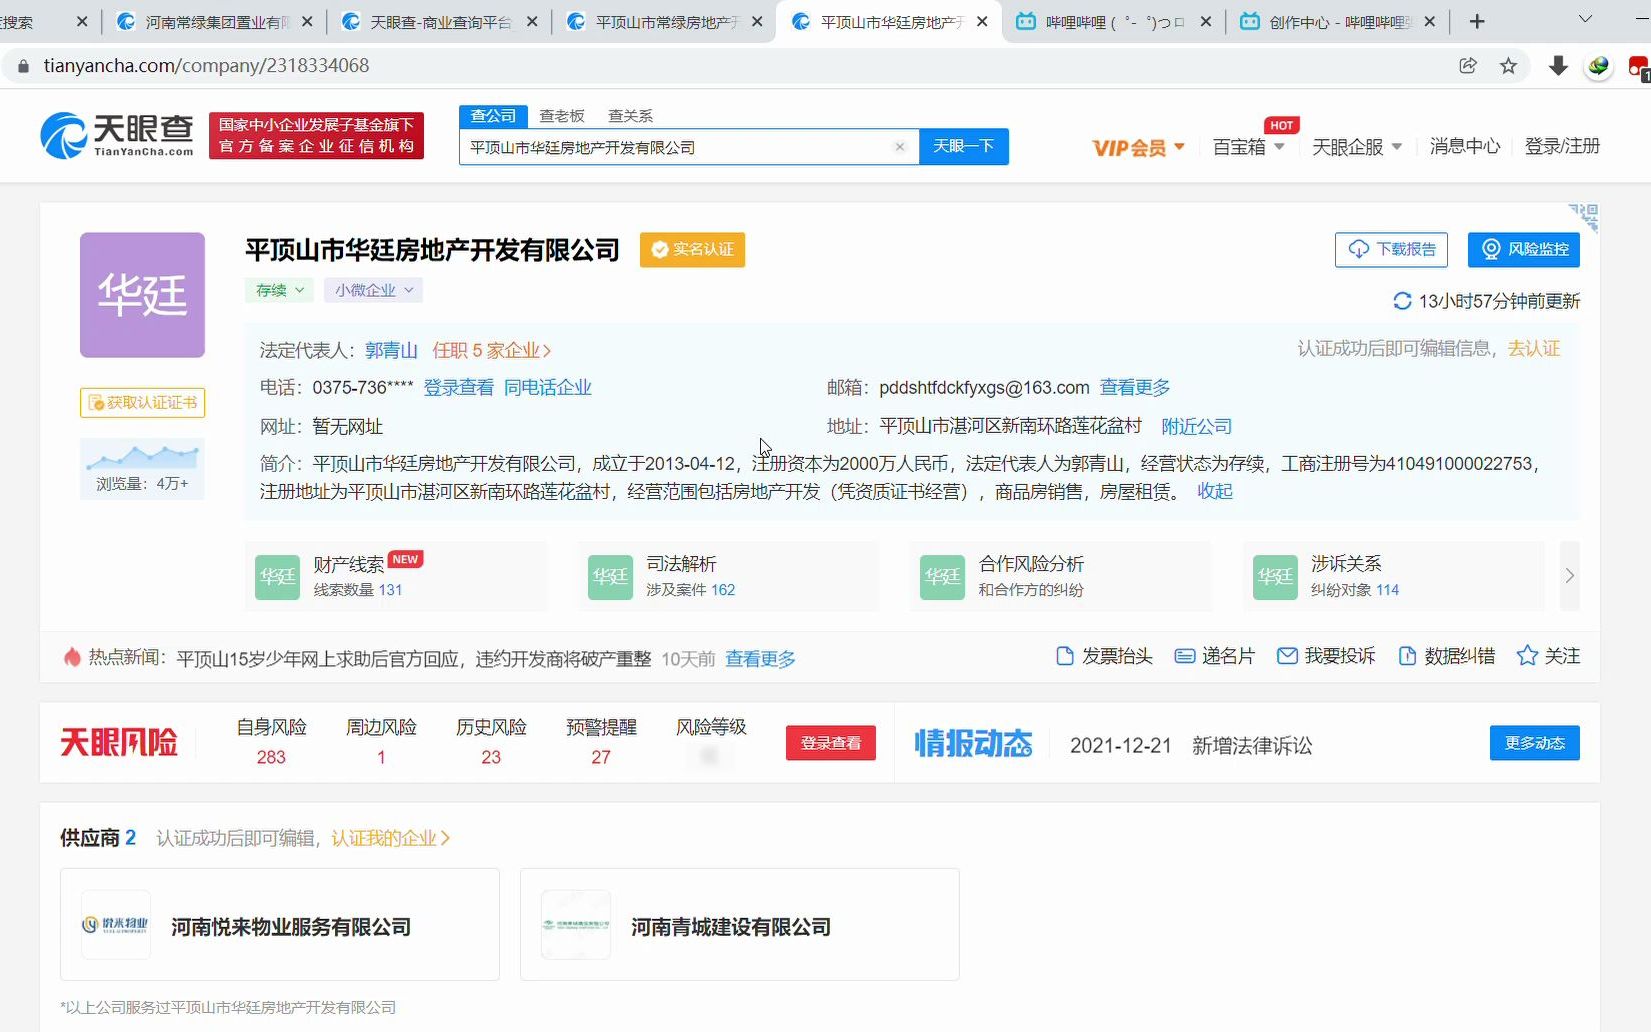Click the Tianyancha logo
1651x1032 pixels.
tap(117, 136)
